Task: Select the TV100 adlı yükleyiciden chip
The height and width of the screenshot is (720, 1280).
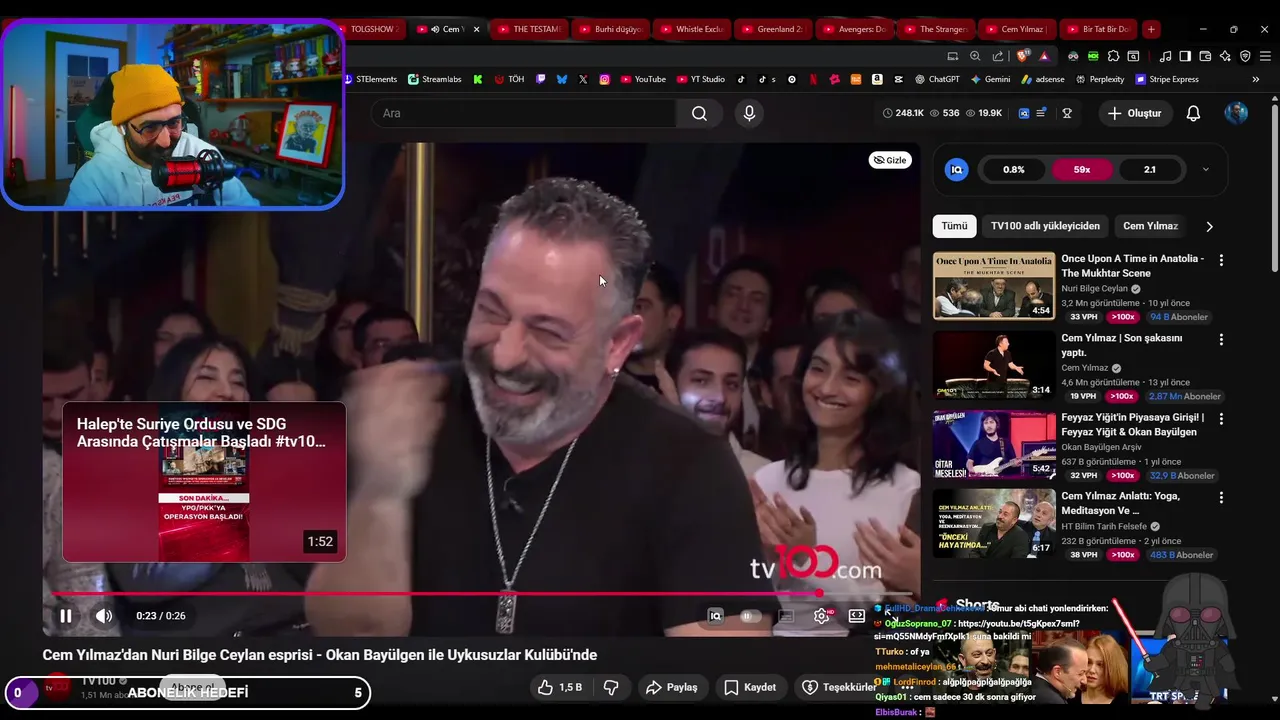Action: tap(1045, 226)
